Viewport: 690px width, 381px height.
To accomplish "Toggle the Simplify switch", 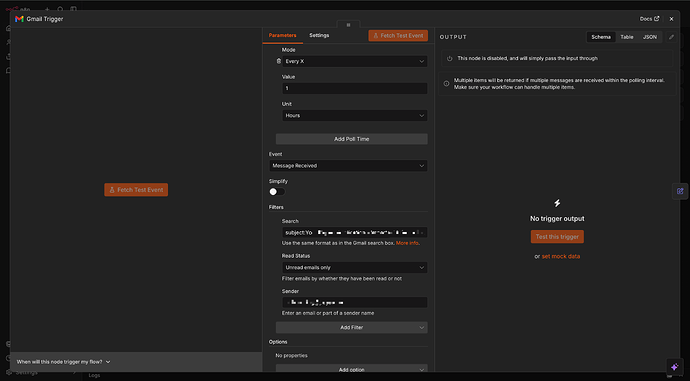I will (277, 191).
